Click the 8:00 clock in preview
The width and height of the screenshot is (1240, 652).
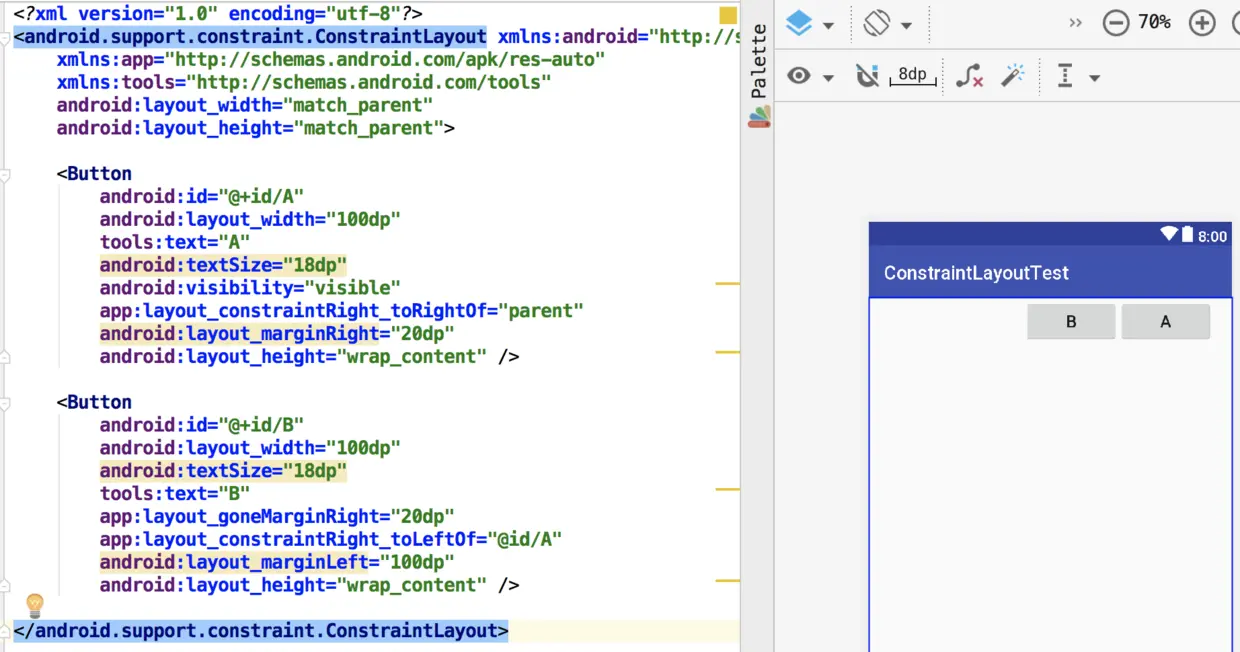(x=1212, y=237)
